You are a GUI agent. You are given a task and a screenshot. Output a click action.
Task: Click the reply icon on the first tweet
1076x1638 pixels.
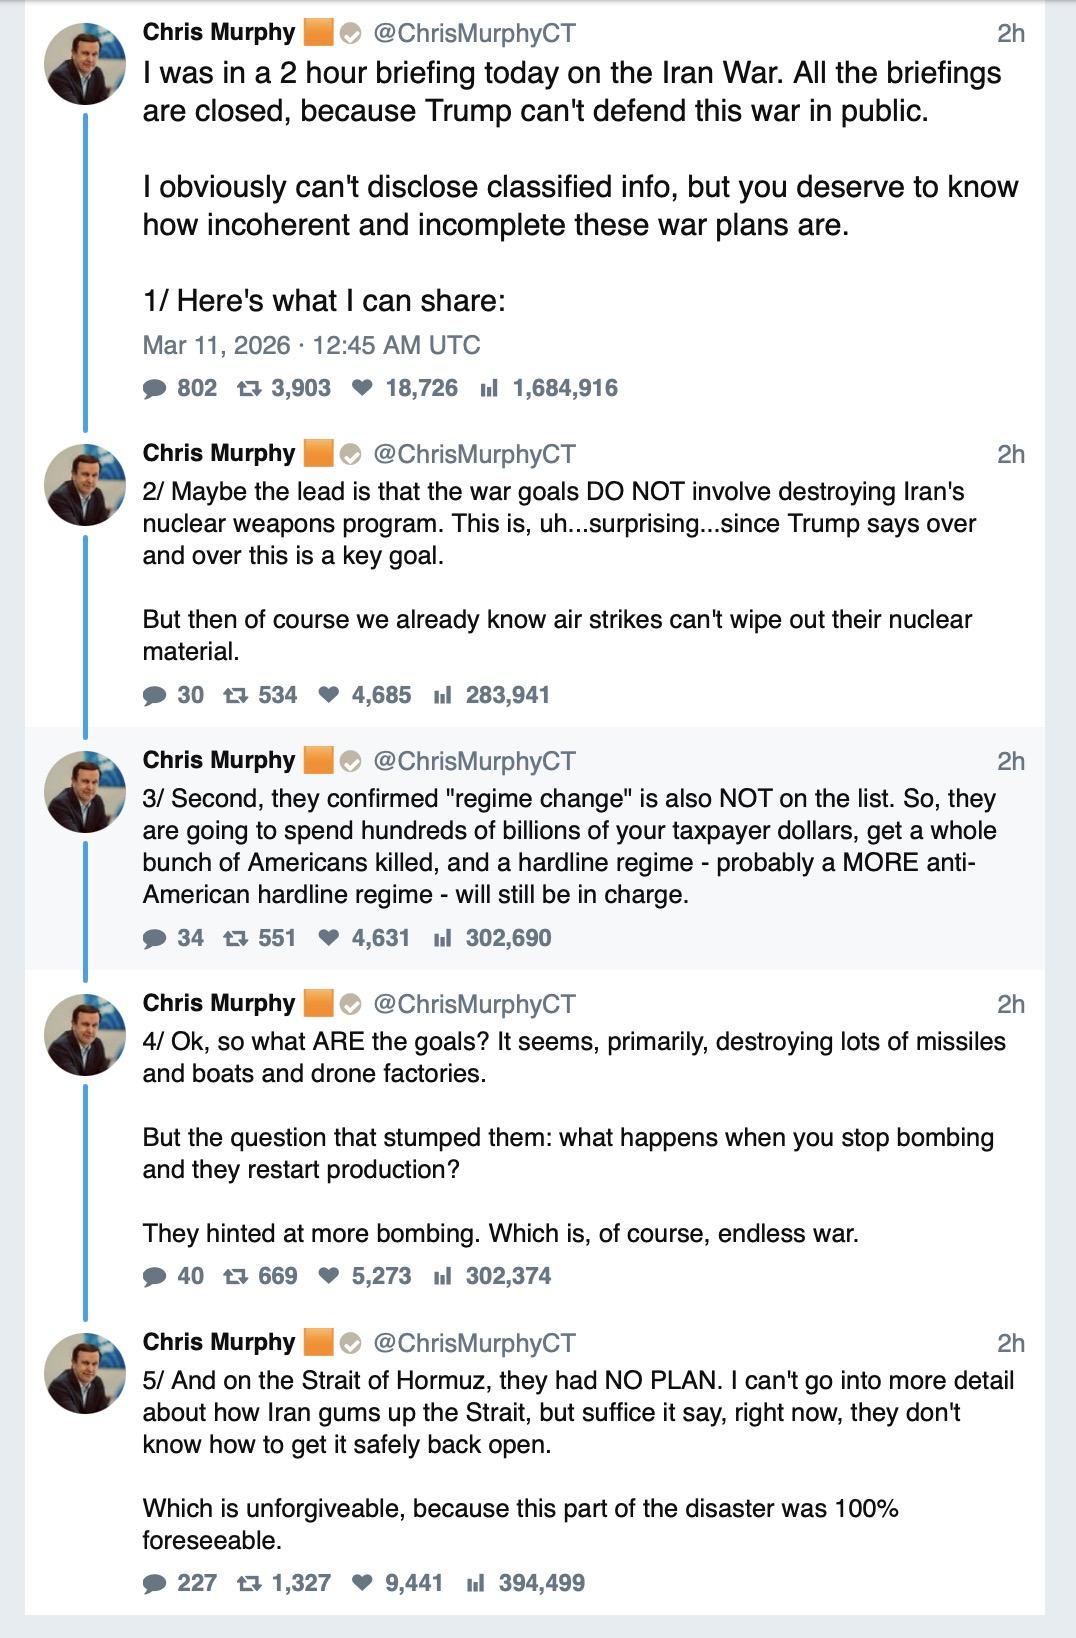tap(155, 388)
